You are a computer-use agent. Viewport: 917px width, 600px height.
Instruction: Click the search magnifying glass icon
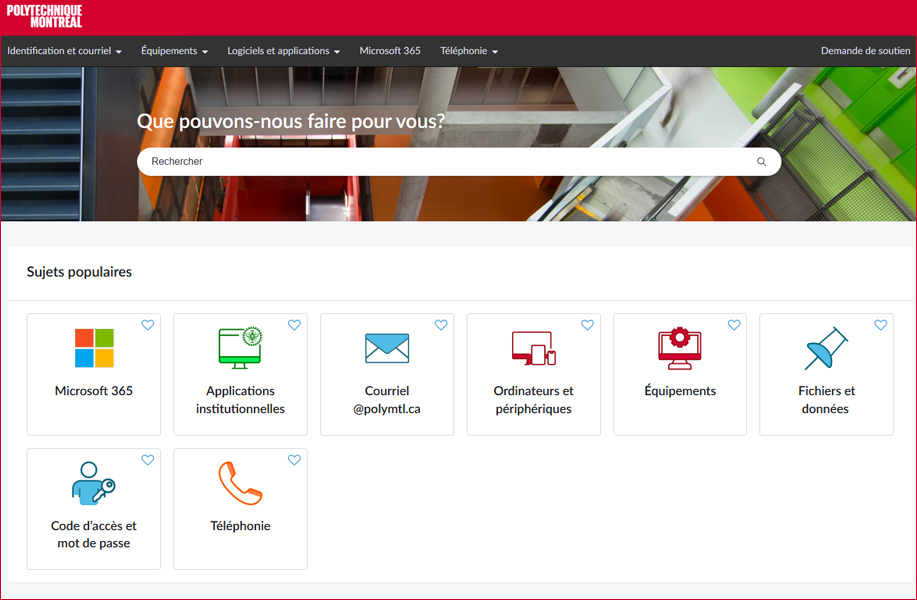(x=761, y=162)
